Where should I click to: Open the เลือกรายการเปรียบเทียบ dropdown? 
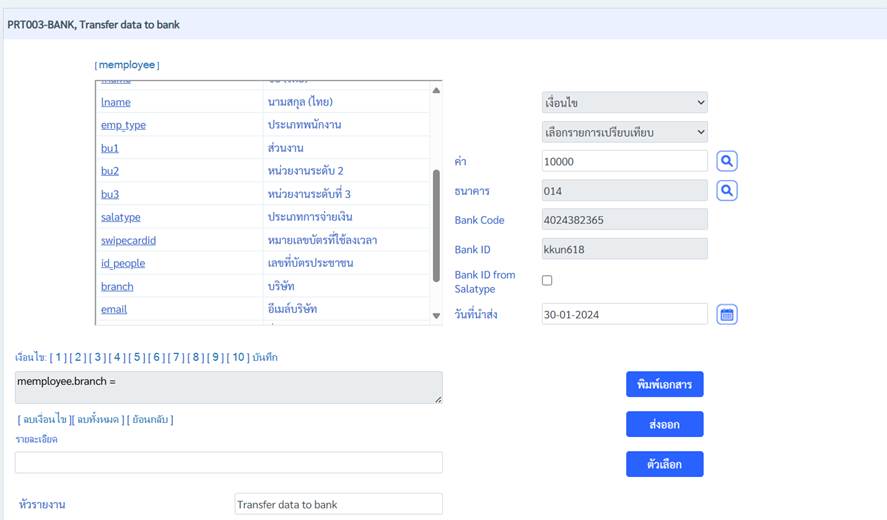[625, 132]
